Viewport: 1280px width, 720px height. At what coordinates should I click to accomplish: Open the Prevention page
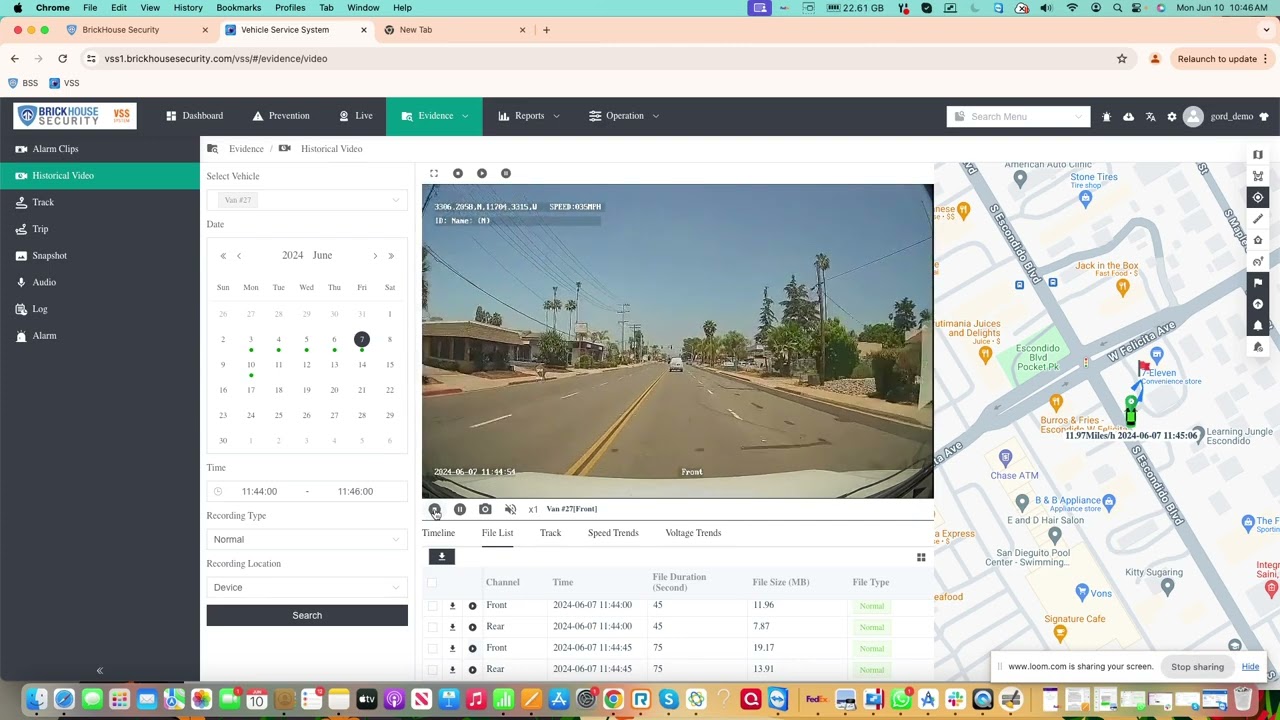(281, 116)
